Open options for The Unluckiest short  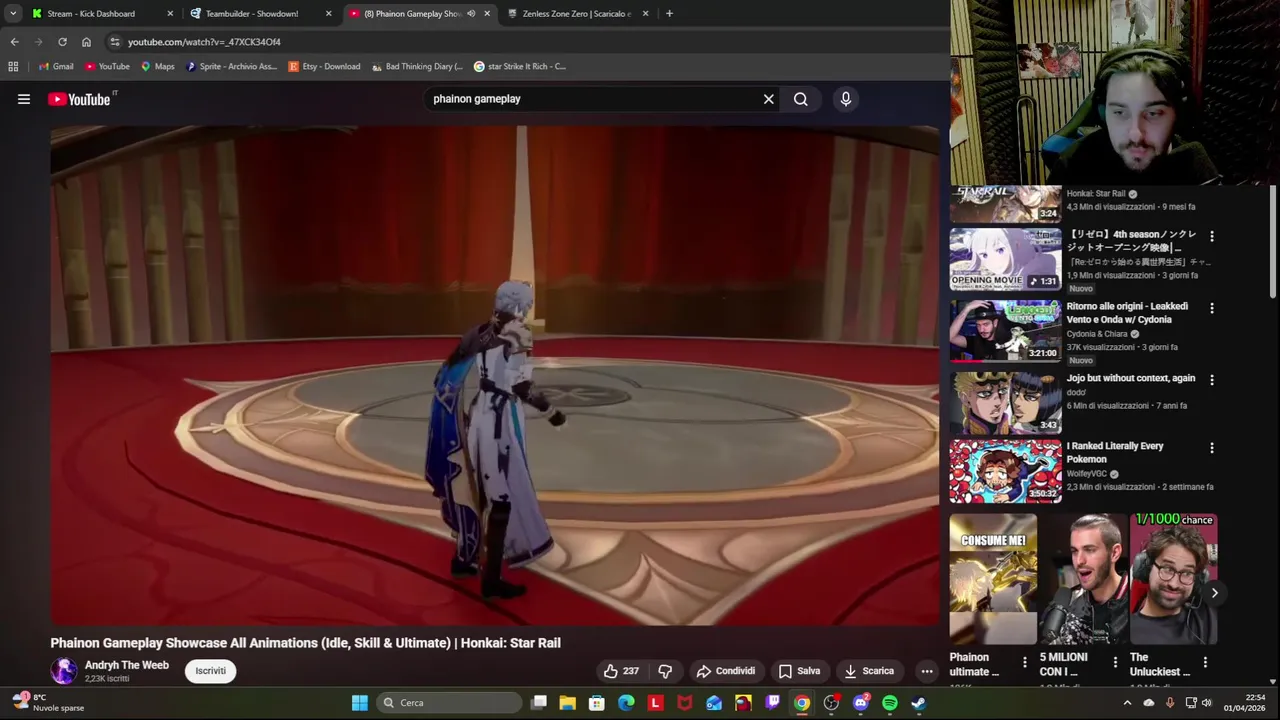pos(1205,662)
